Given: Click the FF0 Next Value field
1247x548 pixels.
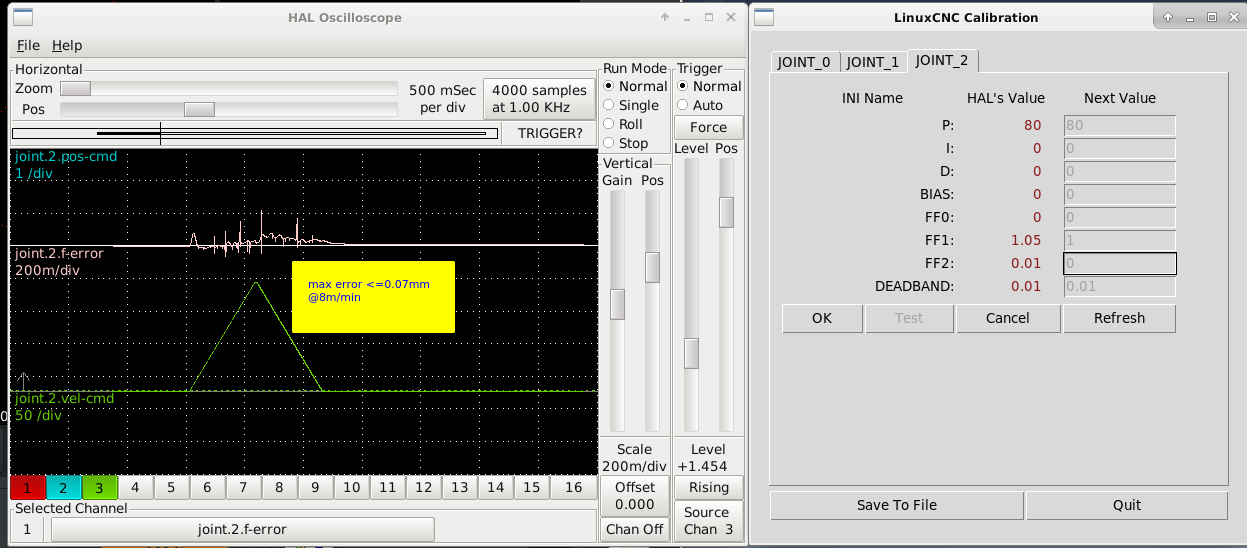Looking at the screenshot, I should [1119, 217].
